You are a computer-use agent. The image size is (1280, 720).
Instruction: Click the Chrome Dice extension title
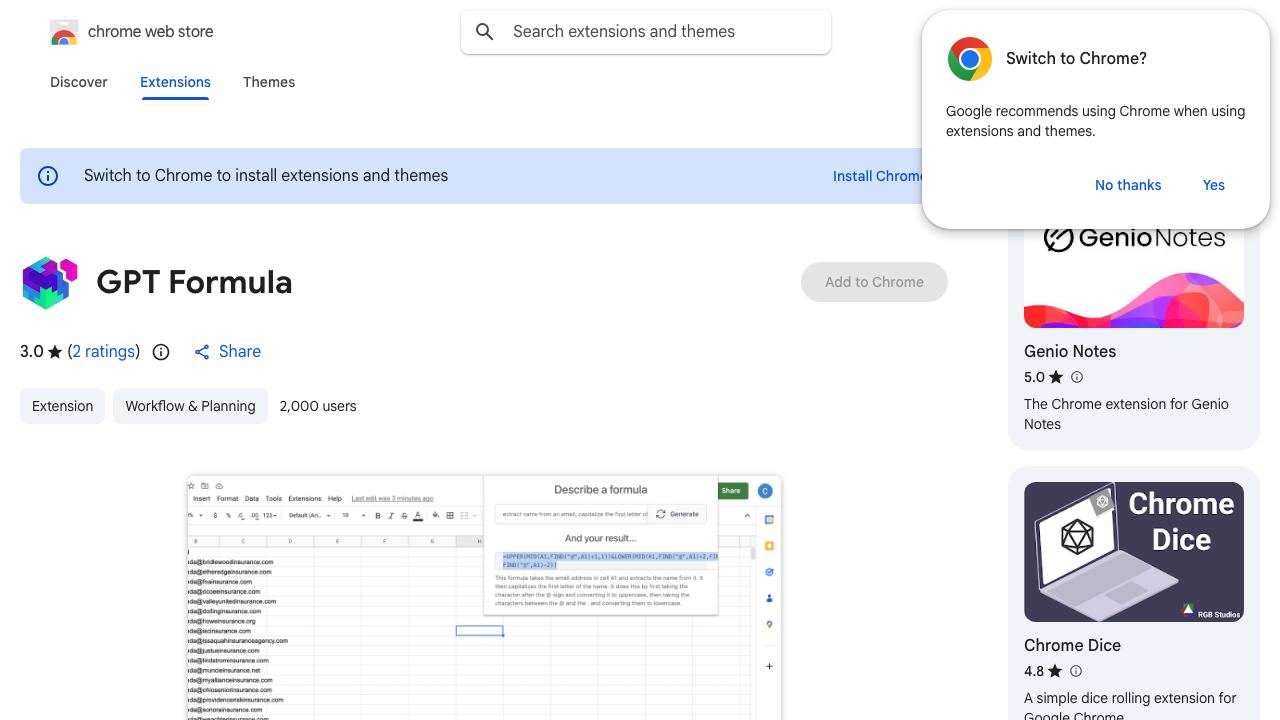click(x=1072, y=645)
